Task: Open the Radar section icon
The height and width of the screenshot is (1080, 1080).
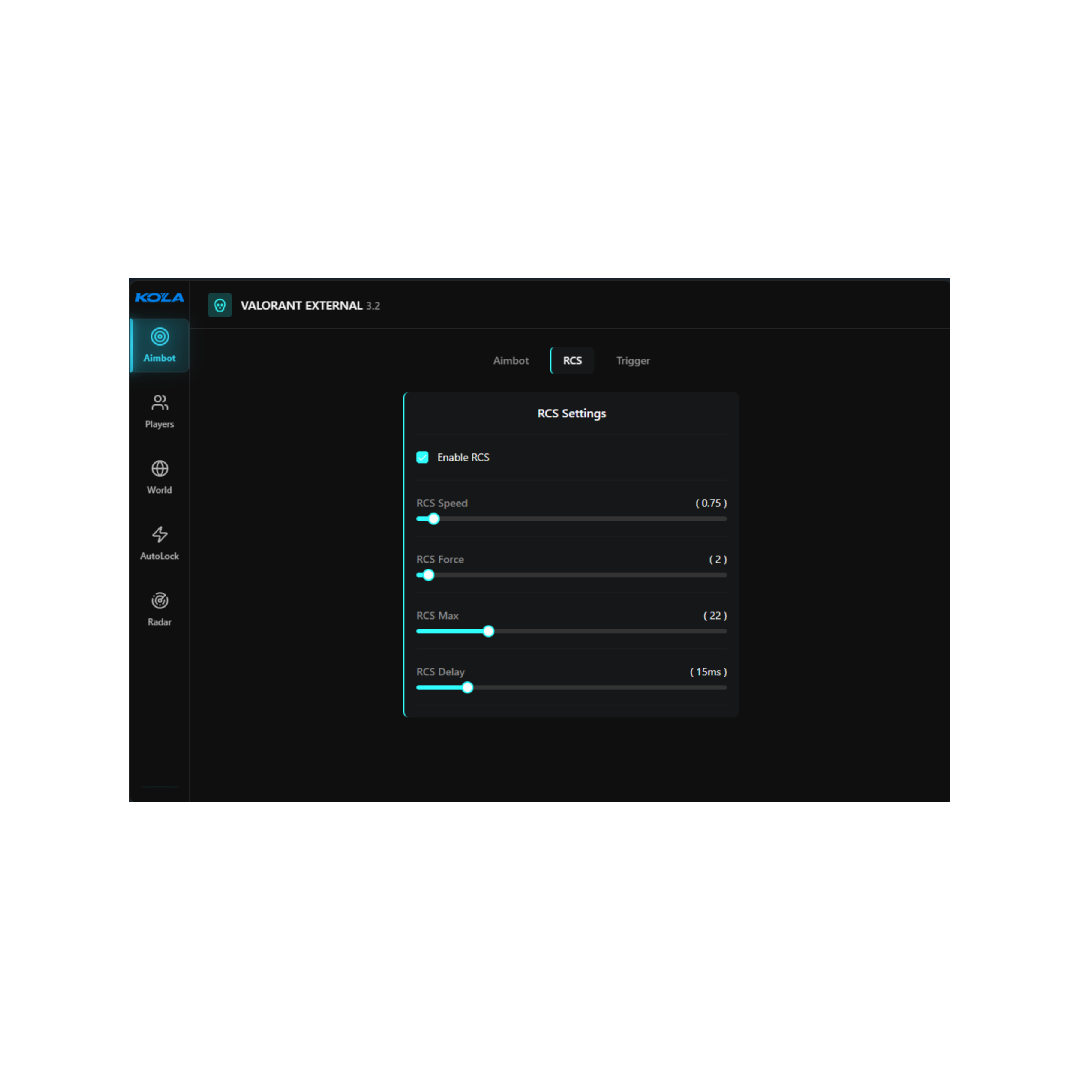Action: [159, 601]
